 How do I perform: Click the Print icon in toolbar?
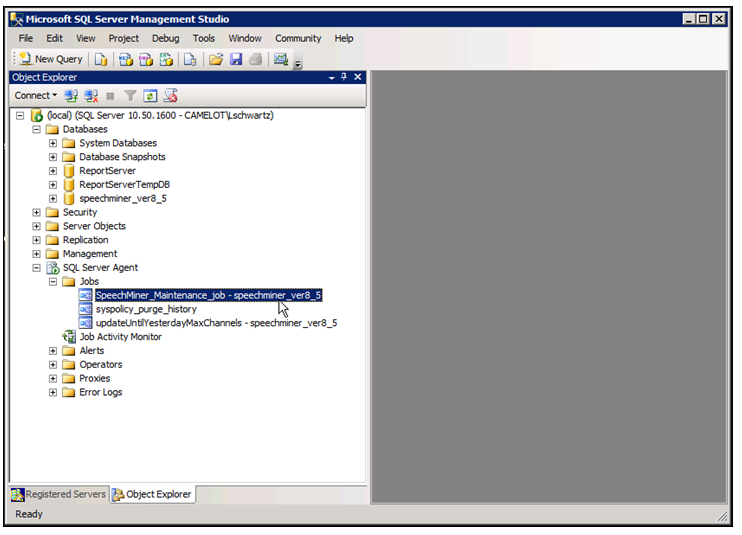point(256,59)
